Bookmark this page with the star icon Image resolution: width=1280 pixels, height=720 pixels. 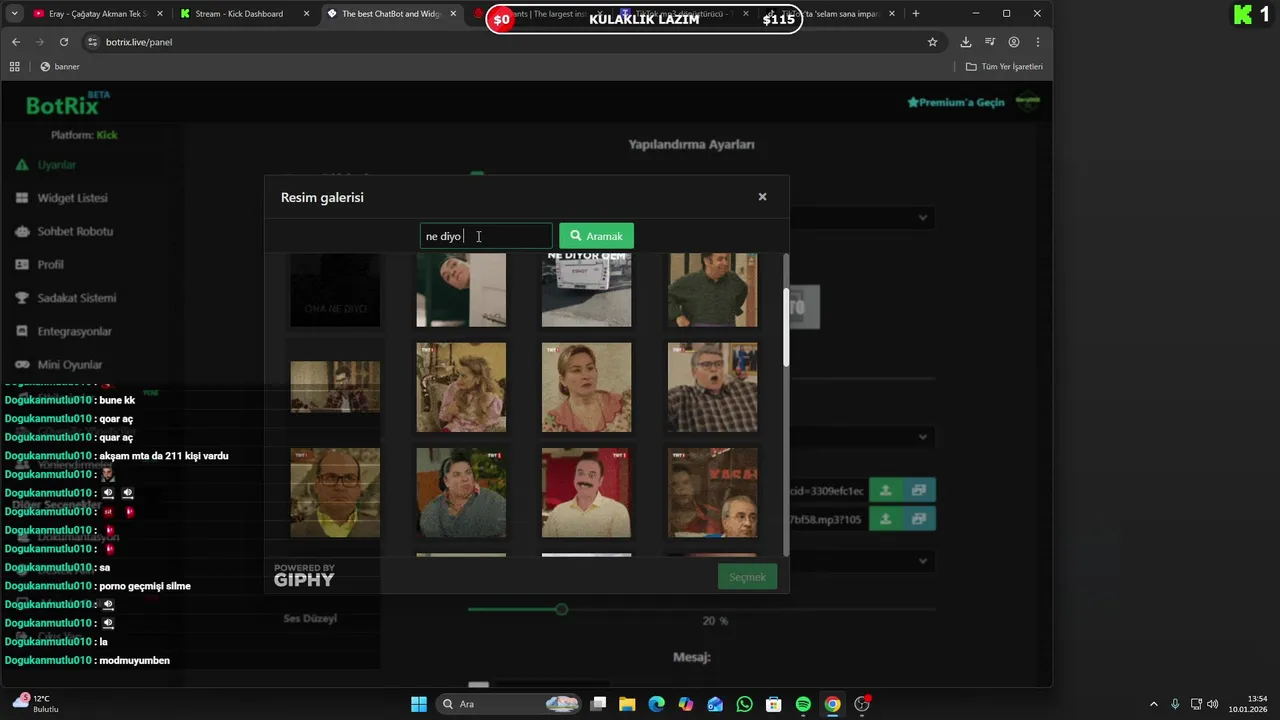tap(932, 42)
